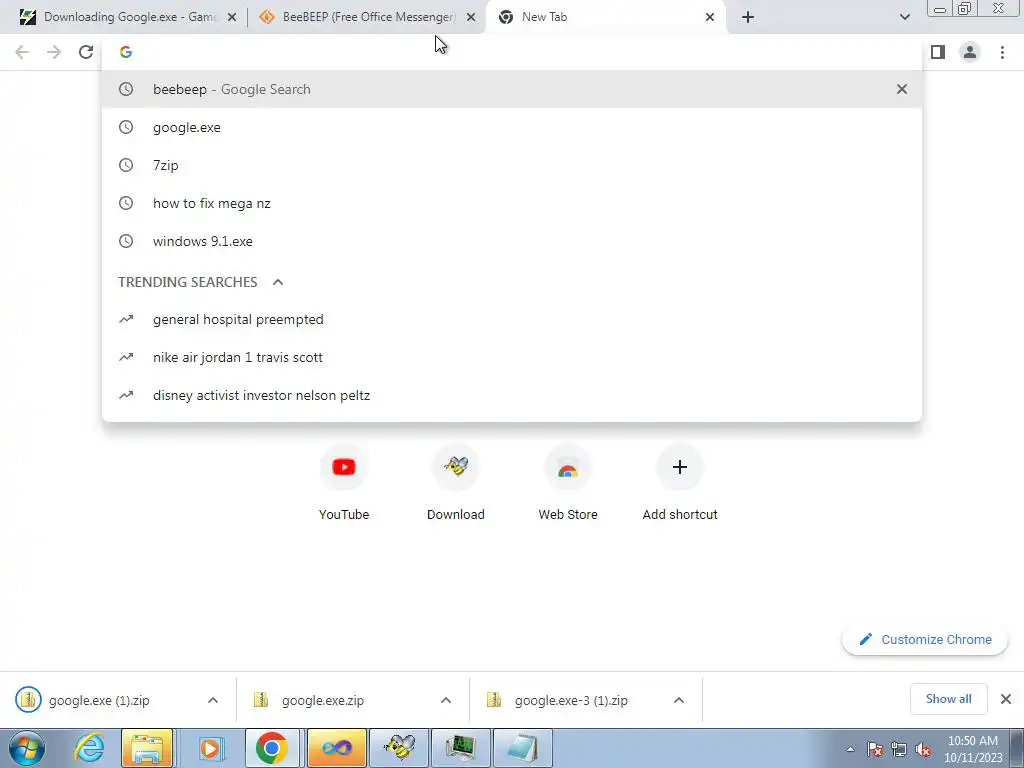1024x768 pixels.
Task: Collapse the Trending Searches section
Action: click(x=278, y=282)
